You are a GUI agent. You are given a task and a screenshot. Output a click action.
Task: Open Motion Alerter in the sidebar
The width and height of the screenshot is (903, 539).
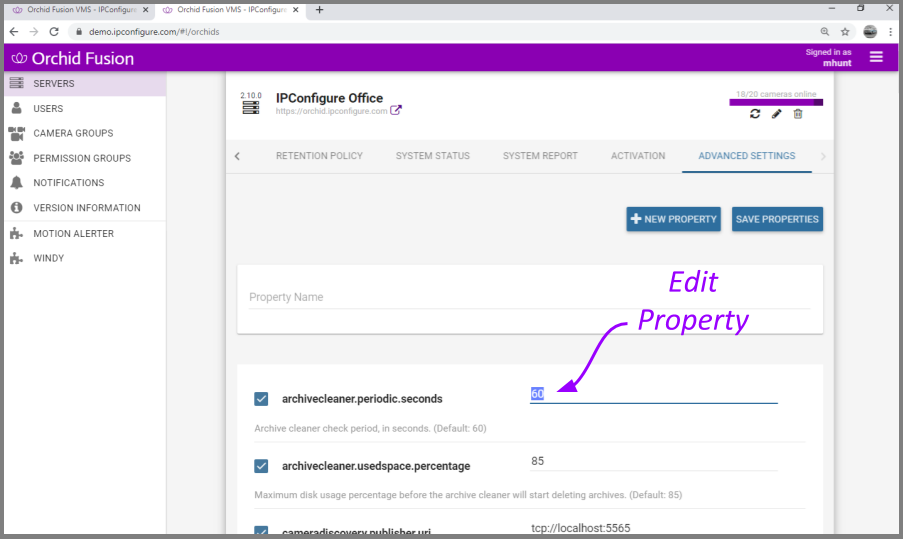(73, 233)
